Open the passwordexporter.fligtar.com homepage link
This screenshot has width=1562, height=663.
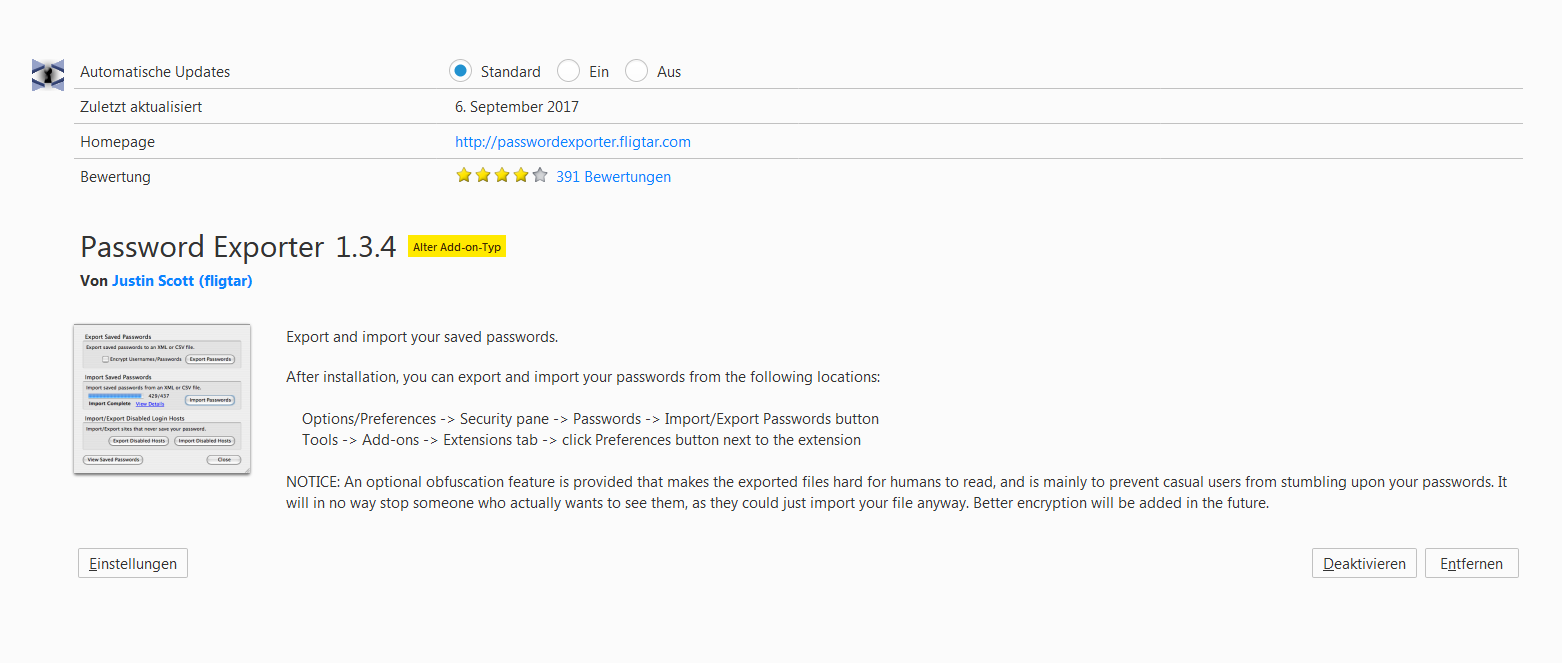(572, 142)
